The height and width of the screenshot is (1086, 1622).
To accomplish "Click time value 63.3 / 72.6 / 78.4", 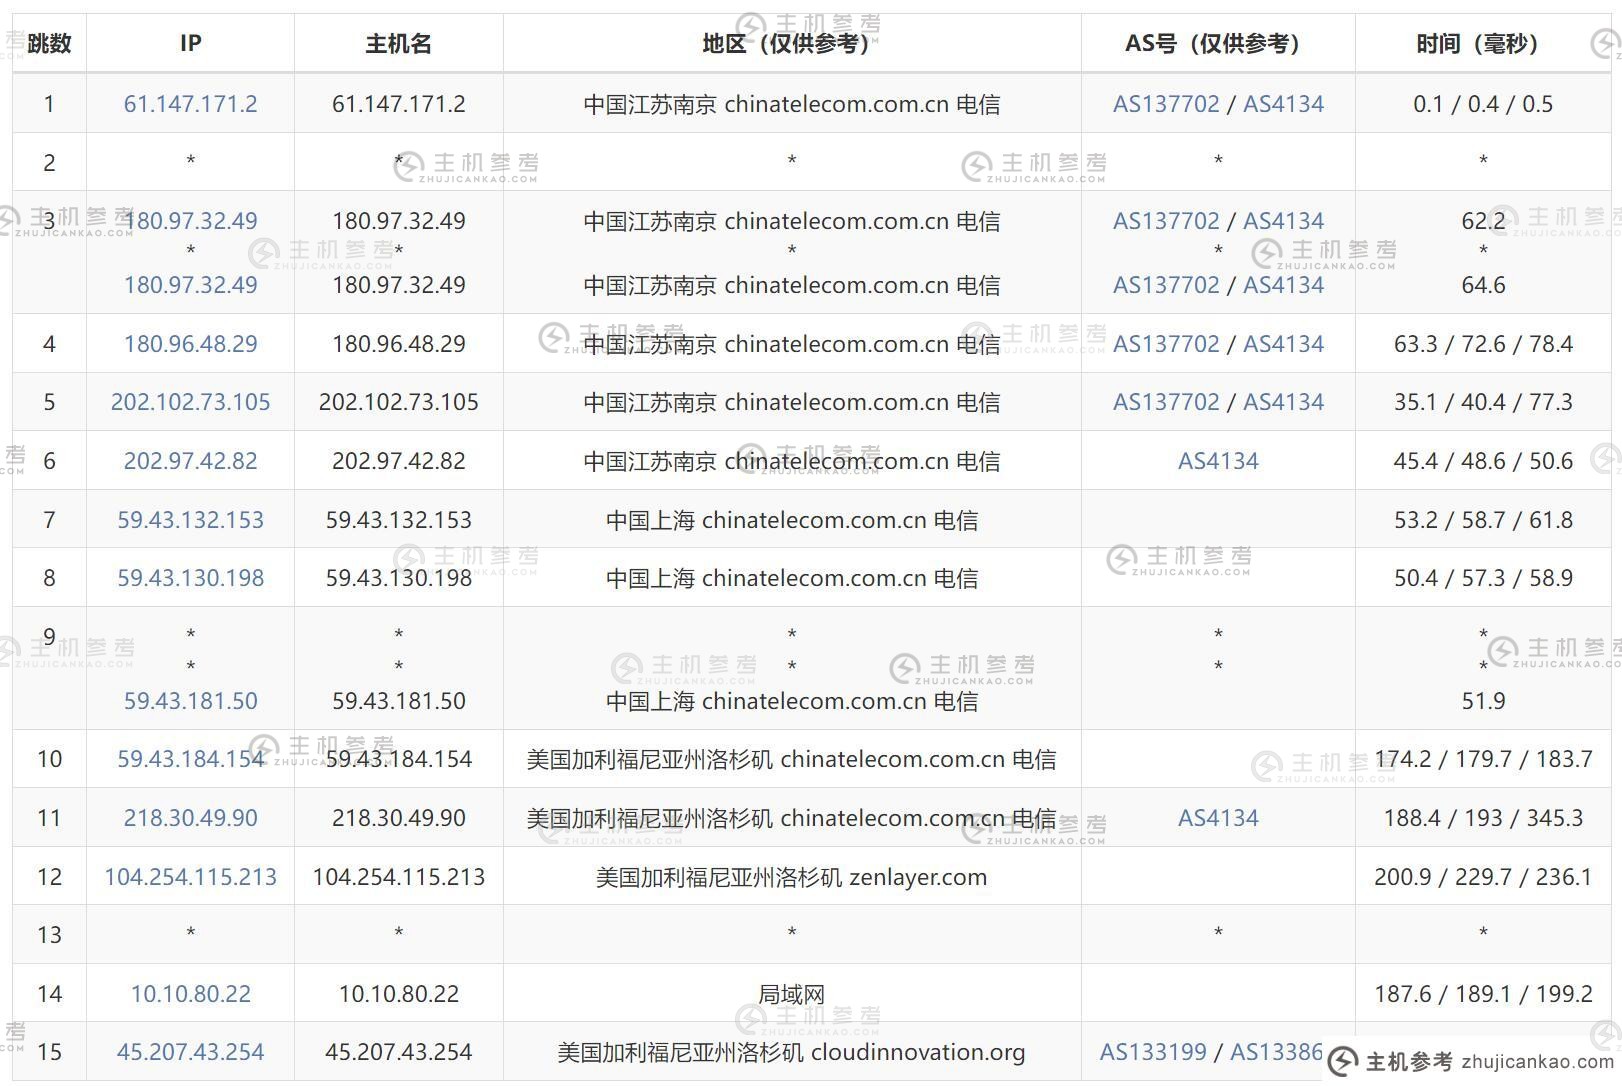I will click(x=1483, y=344).
